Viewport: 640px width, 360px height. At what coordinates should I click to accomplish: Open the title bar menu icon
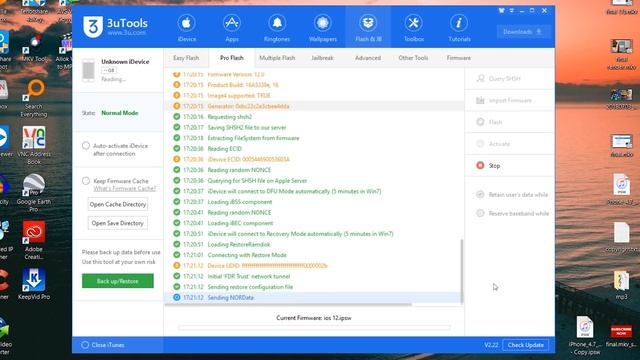click(x=511, y=11)
